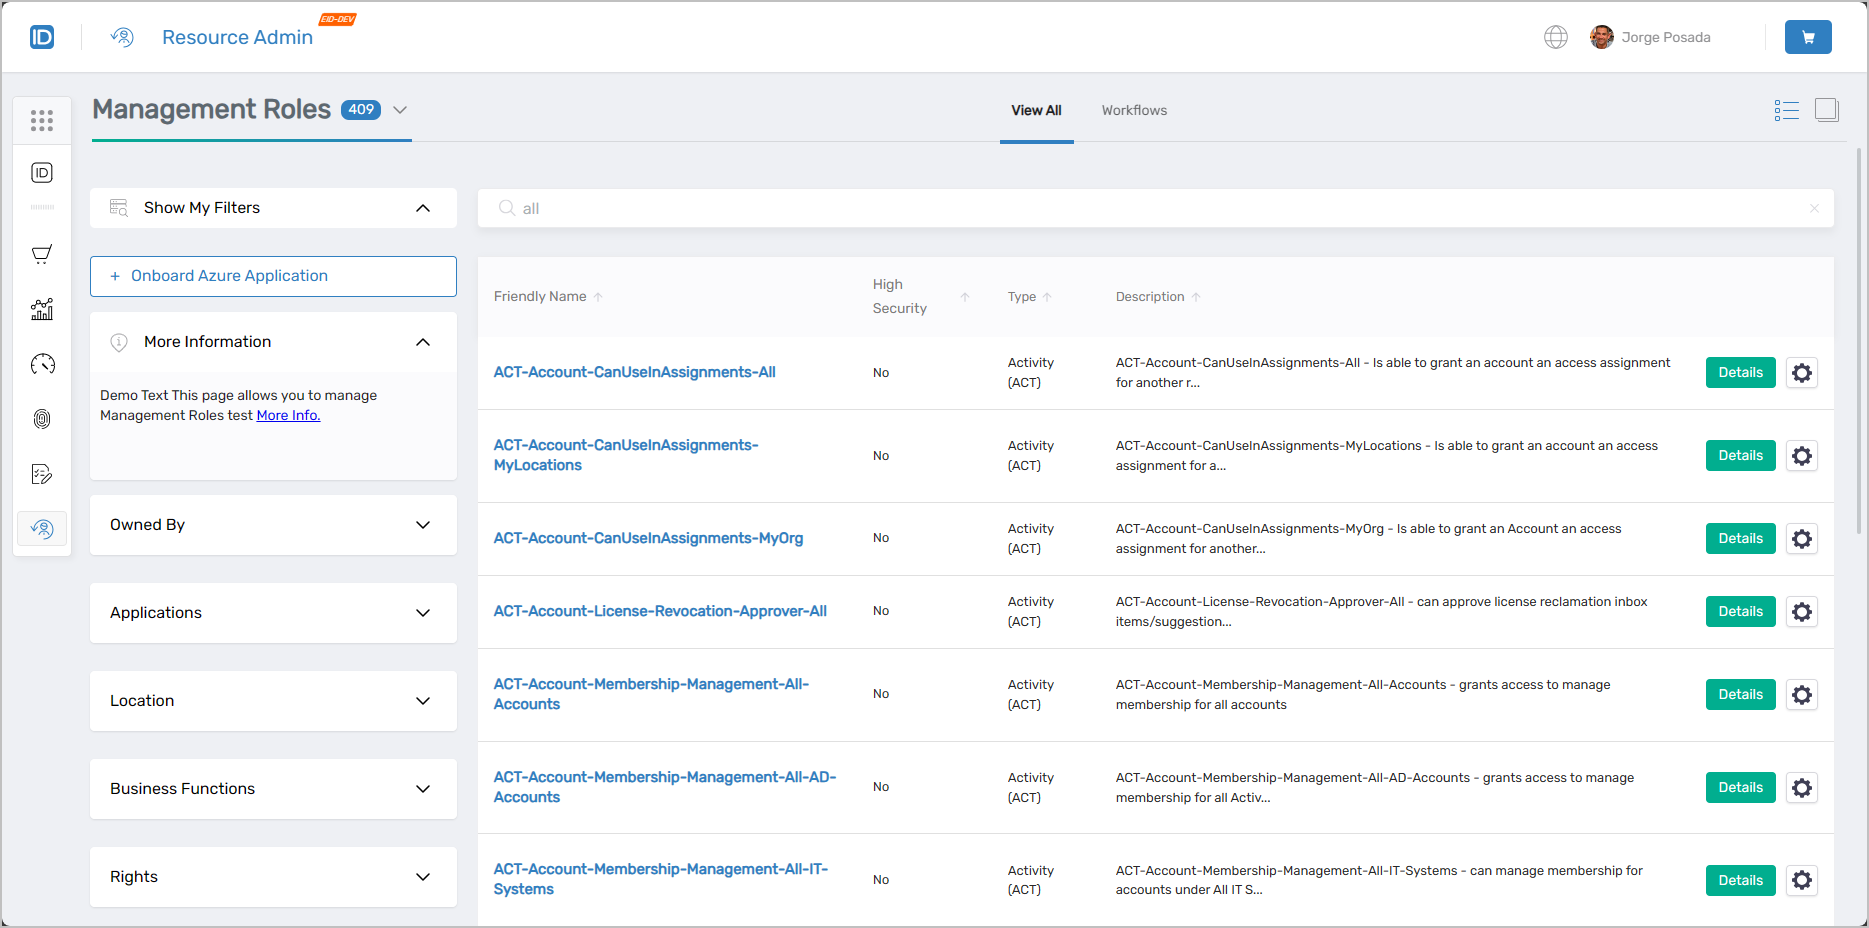Screen dimensions: 1869x928
Task: Select the fingerprint icon in sidebar
Action: (x=41, y=419)
